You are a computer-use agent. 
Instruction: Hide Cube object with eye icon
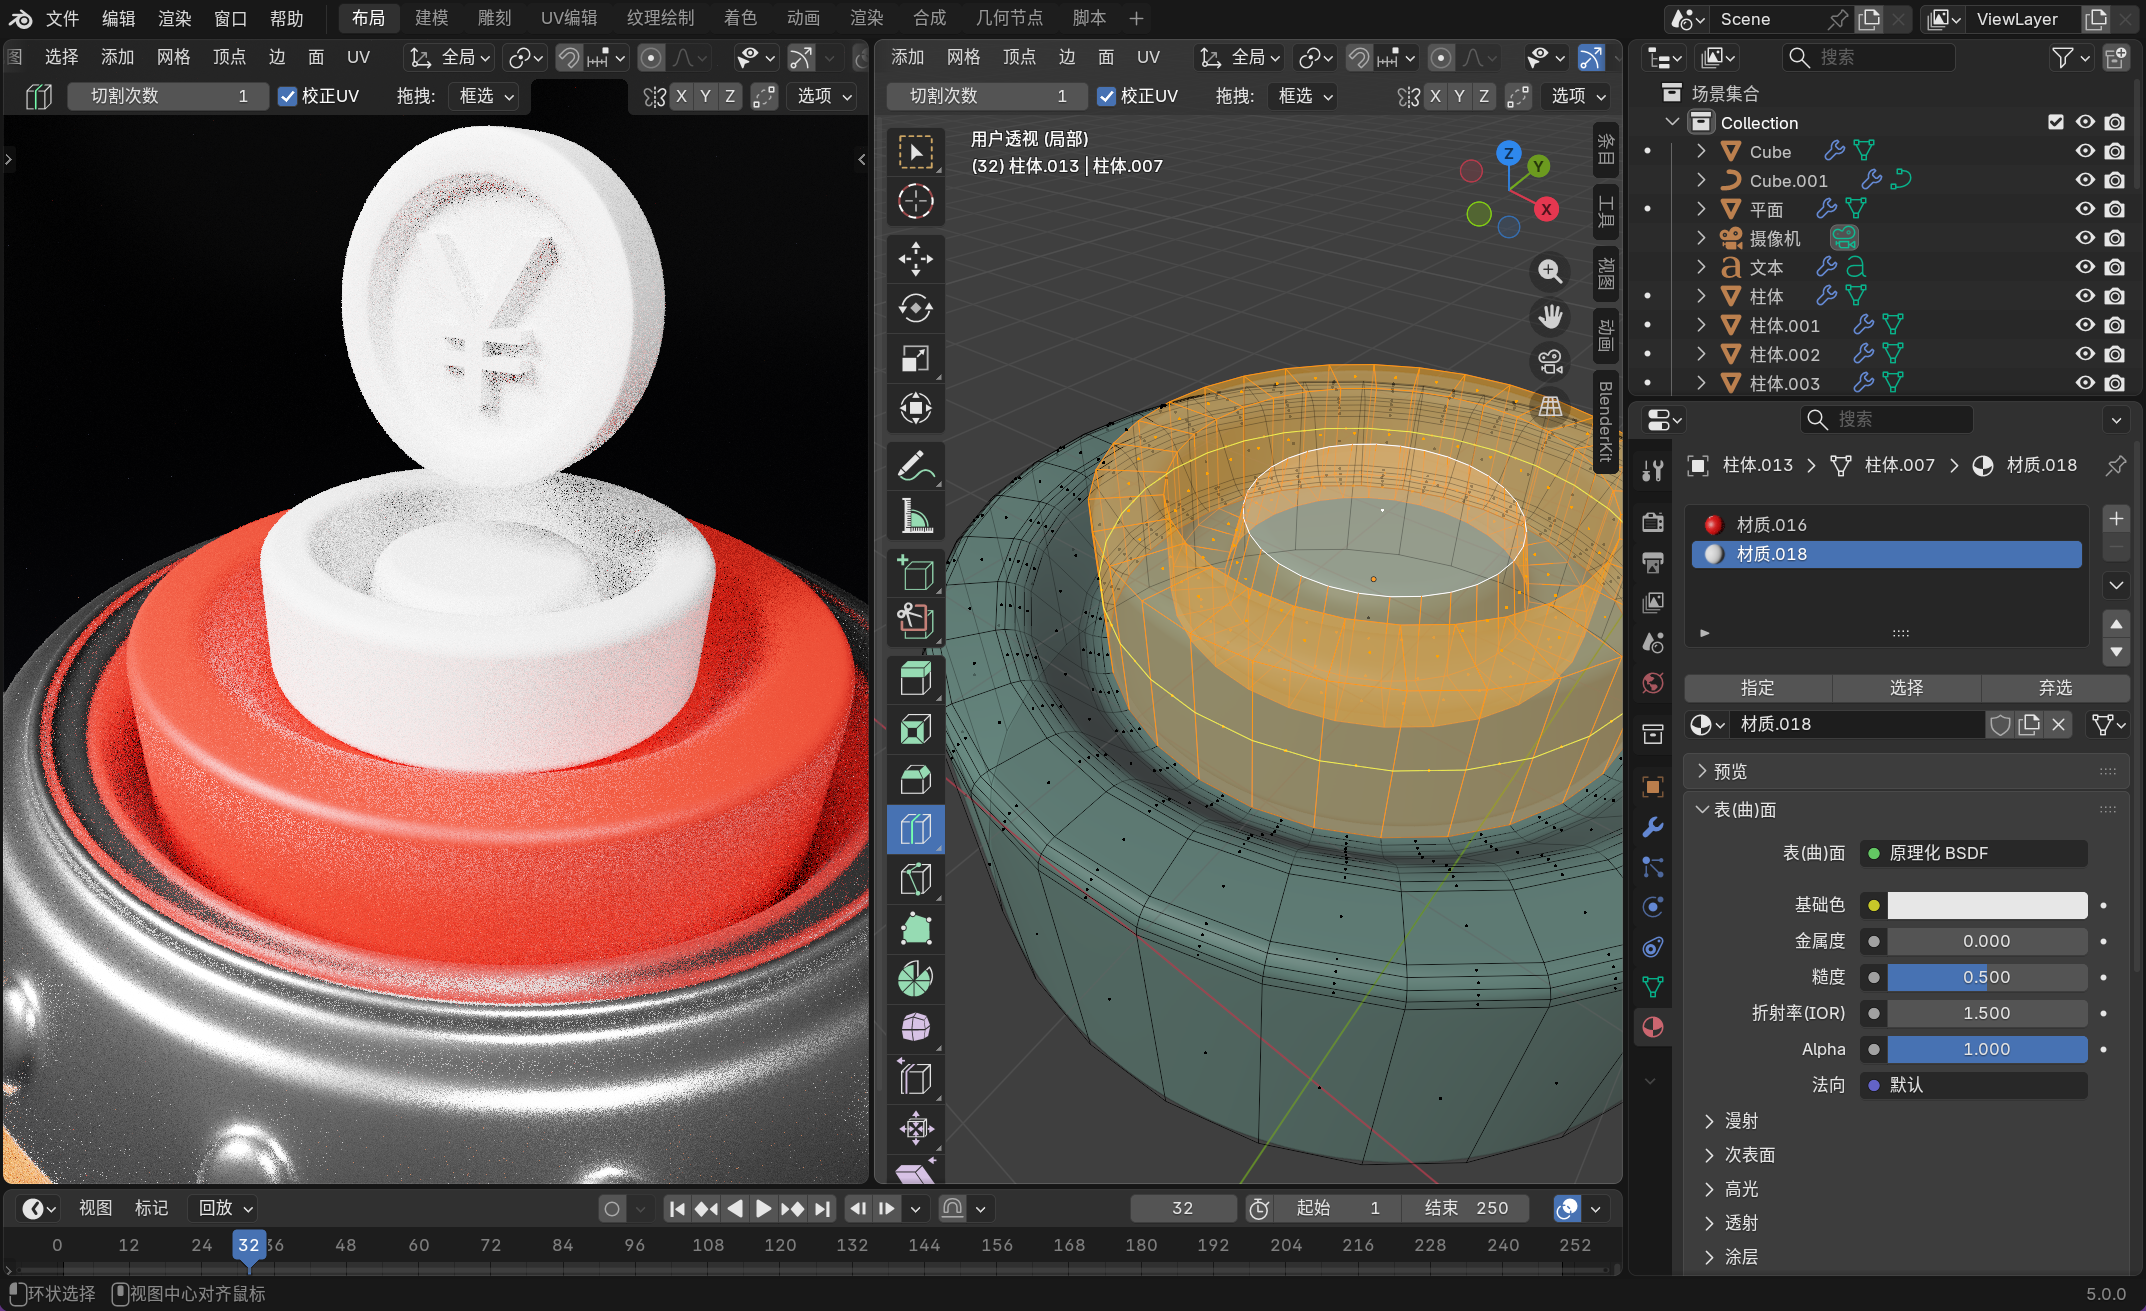[x=2085, y=151]
